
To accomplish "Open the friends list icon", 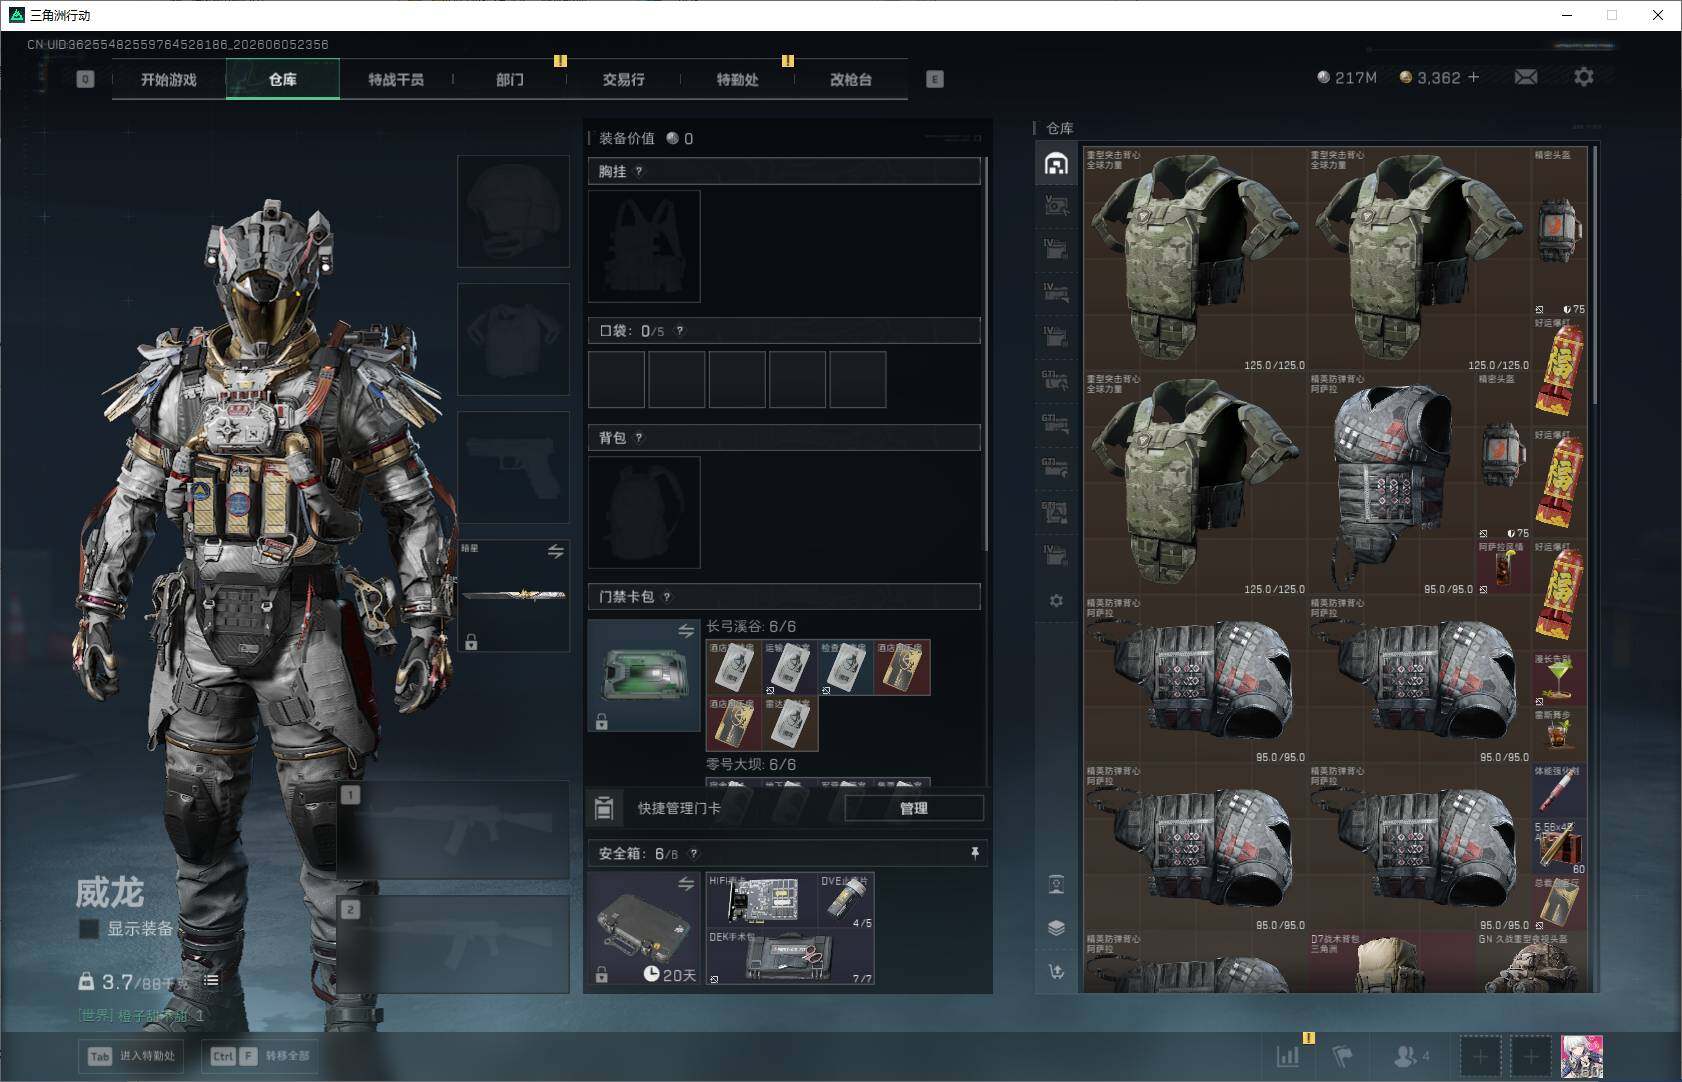I will pos(1411,1056).
